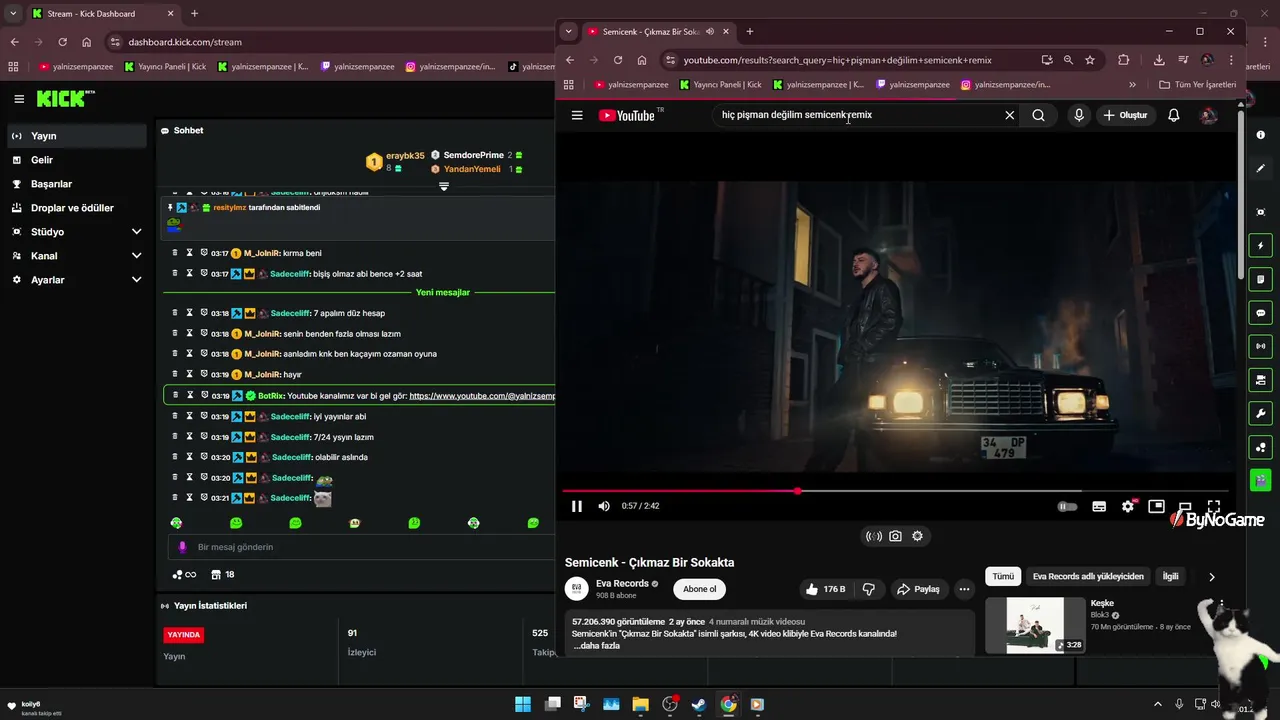Delete the M_JoinR hayır message

coord(175,374)
